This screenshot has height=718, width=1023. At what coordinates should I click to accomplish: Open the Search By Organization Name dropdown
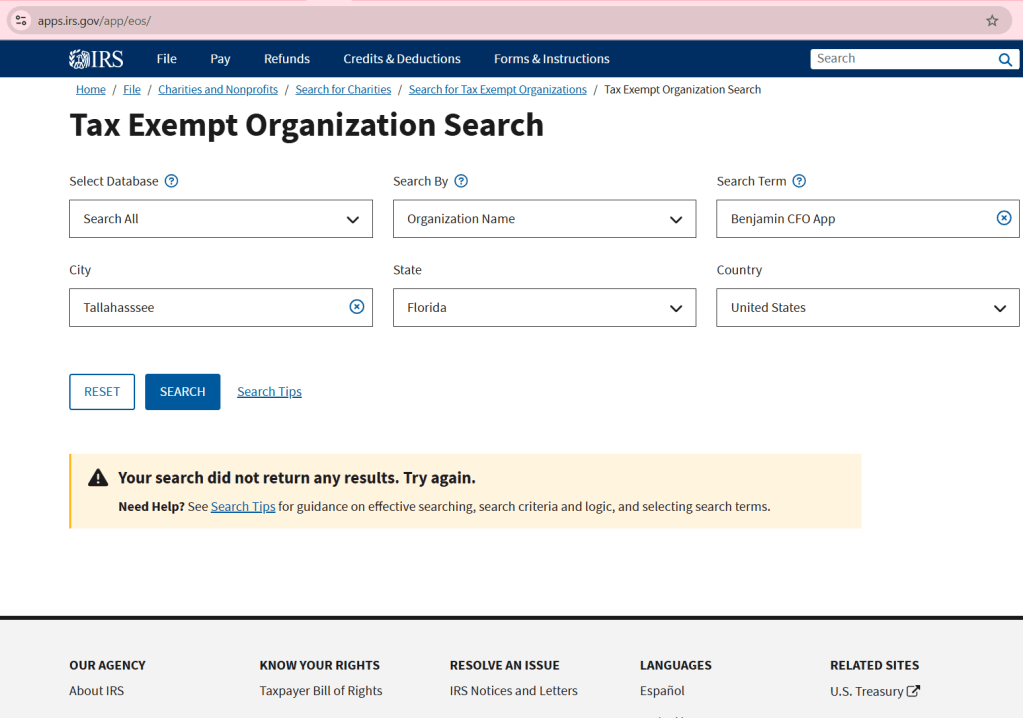(544, 219)
